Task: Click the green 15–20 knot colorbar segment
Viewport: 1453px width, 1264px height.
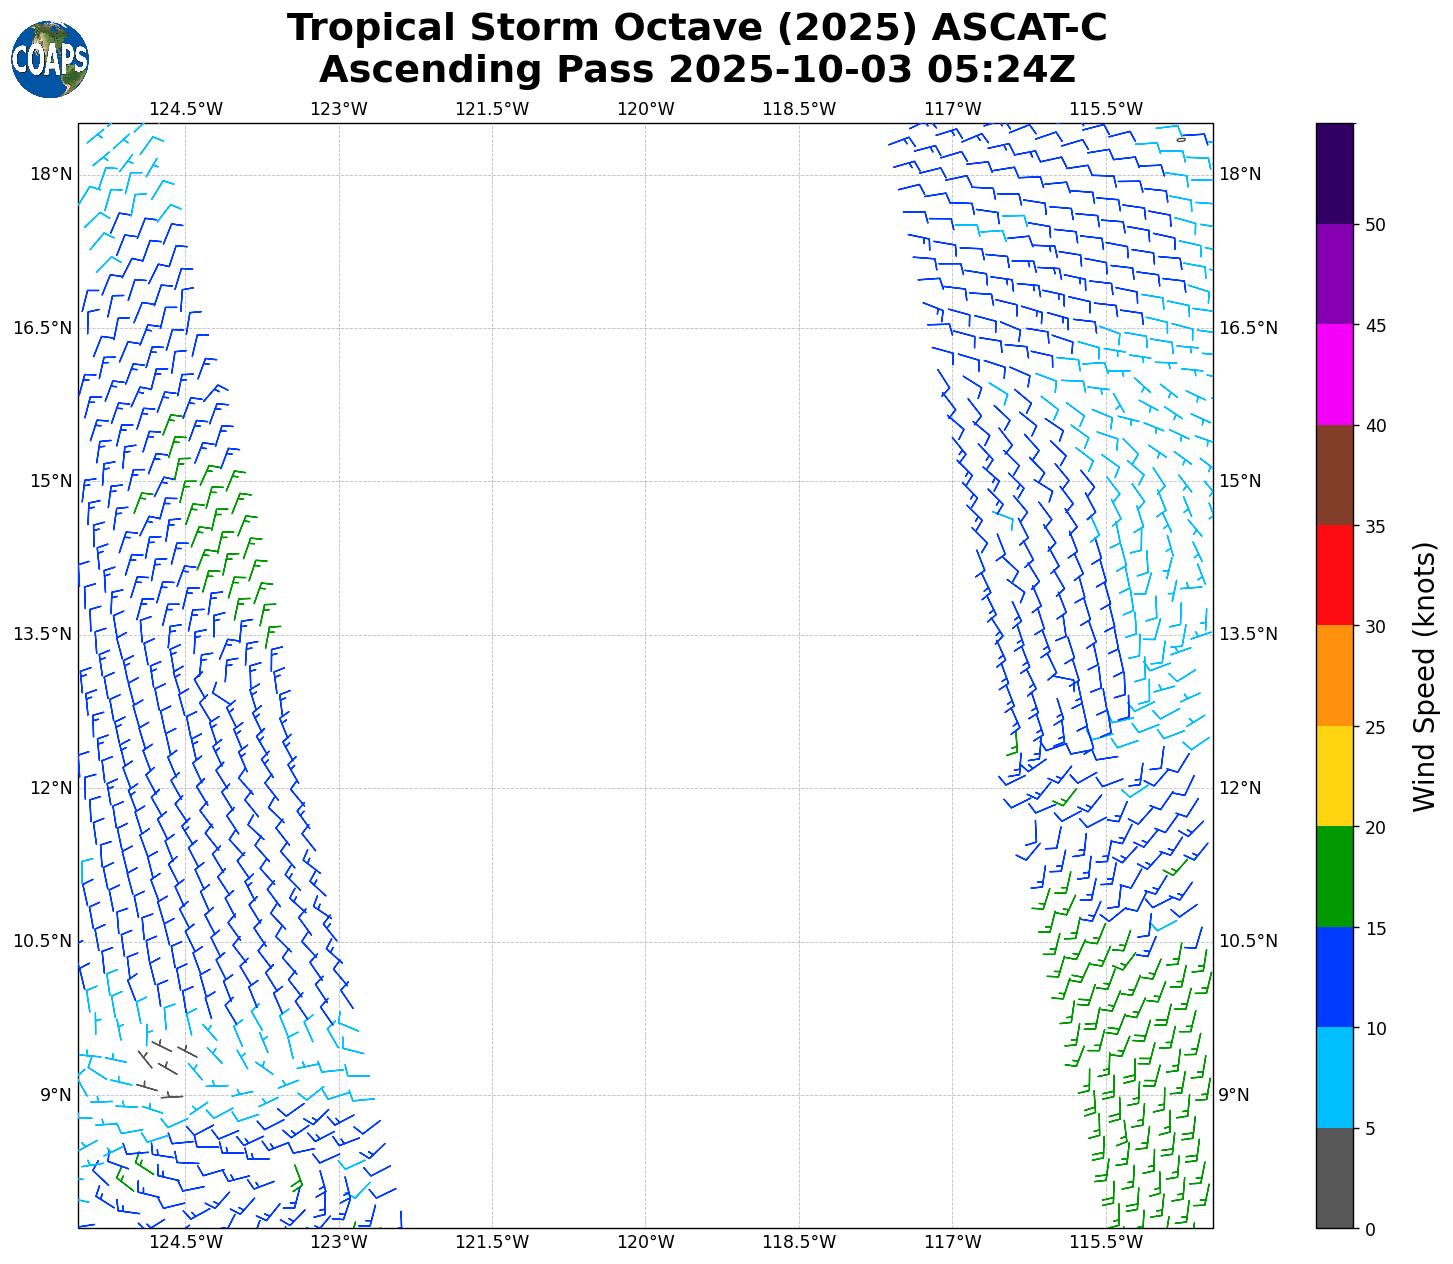Action: (1334, 876)
